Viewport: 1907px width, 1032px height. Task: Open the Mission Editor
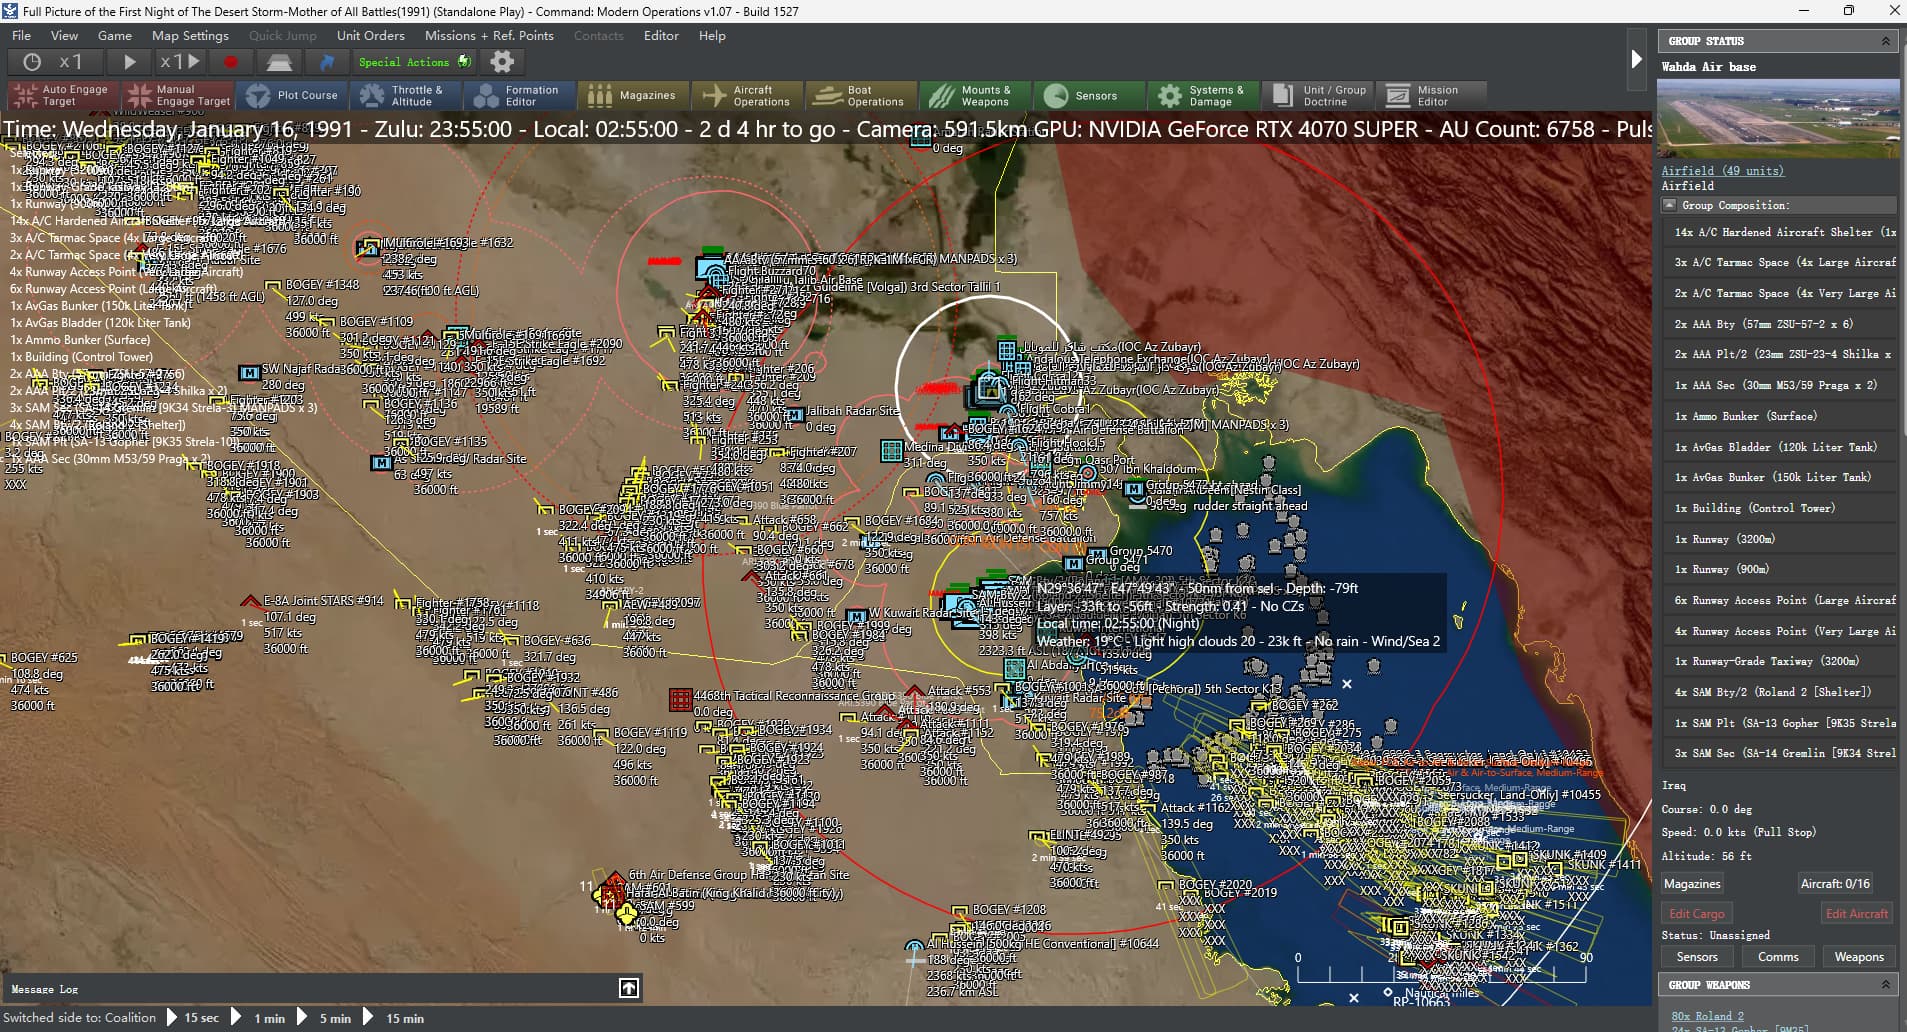[1430, 95]
